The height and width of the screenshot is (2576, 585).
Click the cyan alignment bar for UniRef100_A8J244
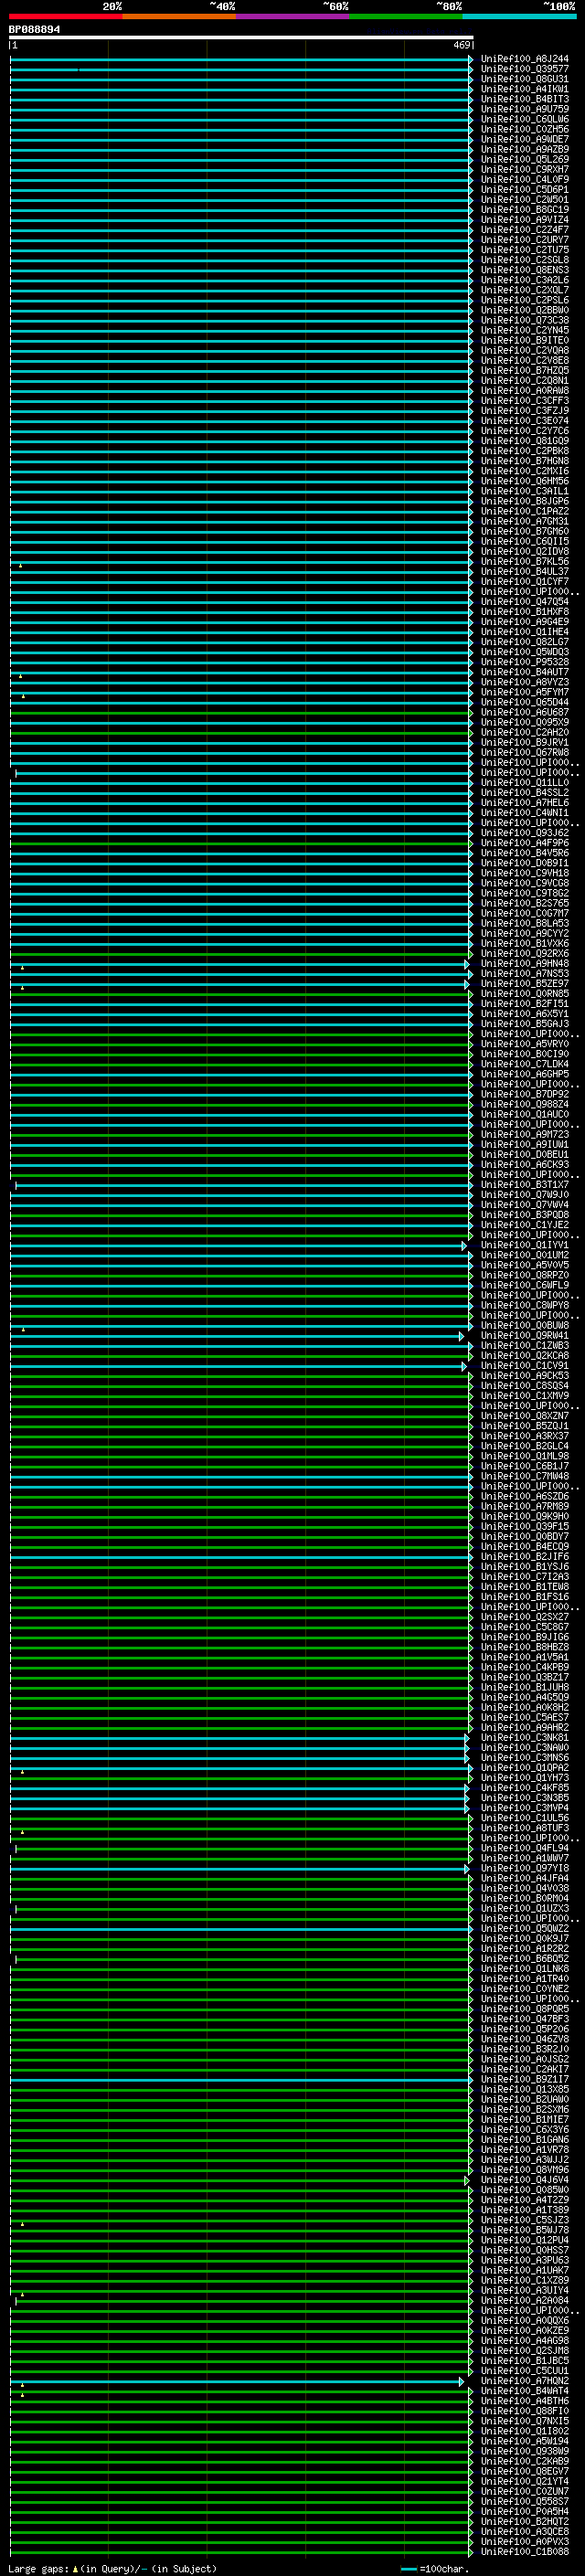(241, 59)
